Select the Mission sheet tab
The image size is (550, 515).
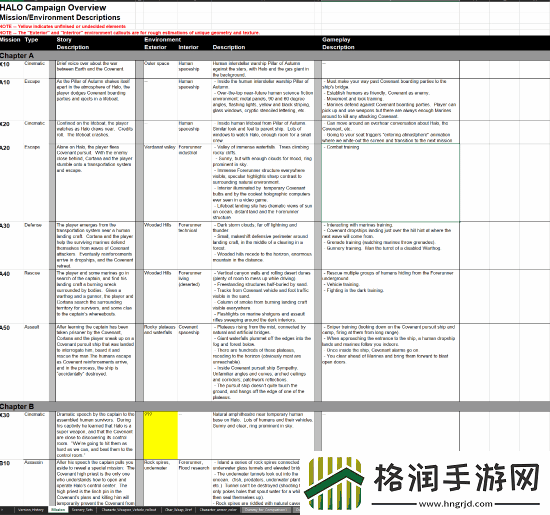[x=58, y=510]
